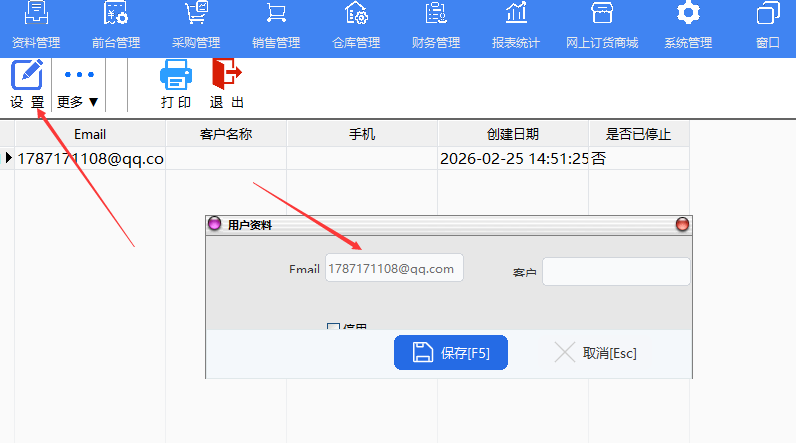Open the 窗口 window menu
This screenshot has width=796, height=443.
tap(768, 27)
